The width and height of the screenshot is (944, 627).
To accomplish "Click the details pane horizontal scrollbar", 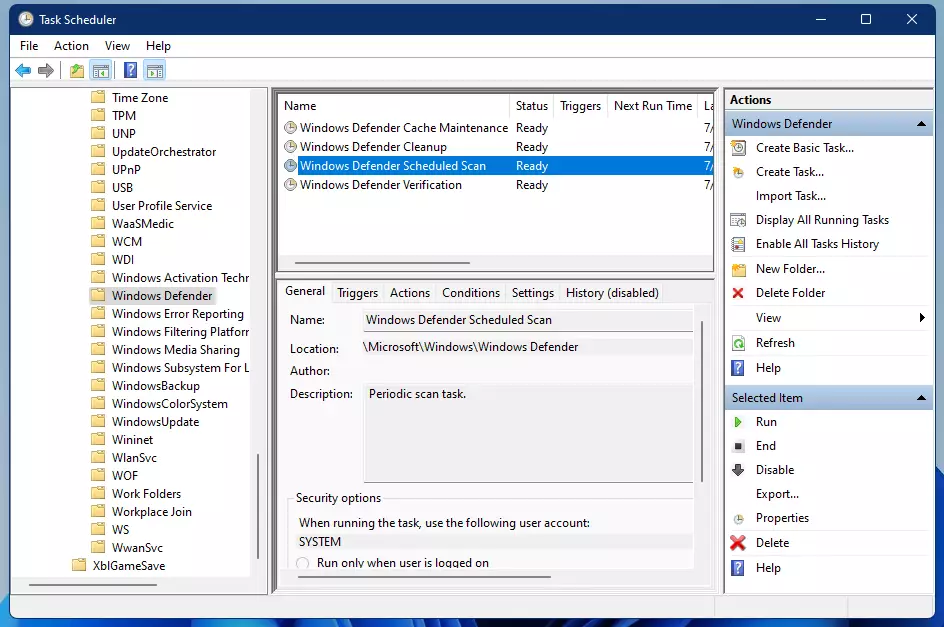I will 424,577.
